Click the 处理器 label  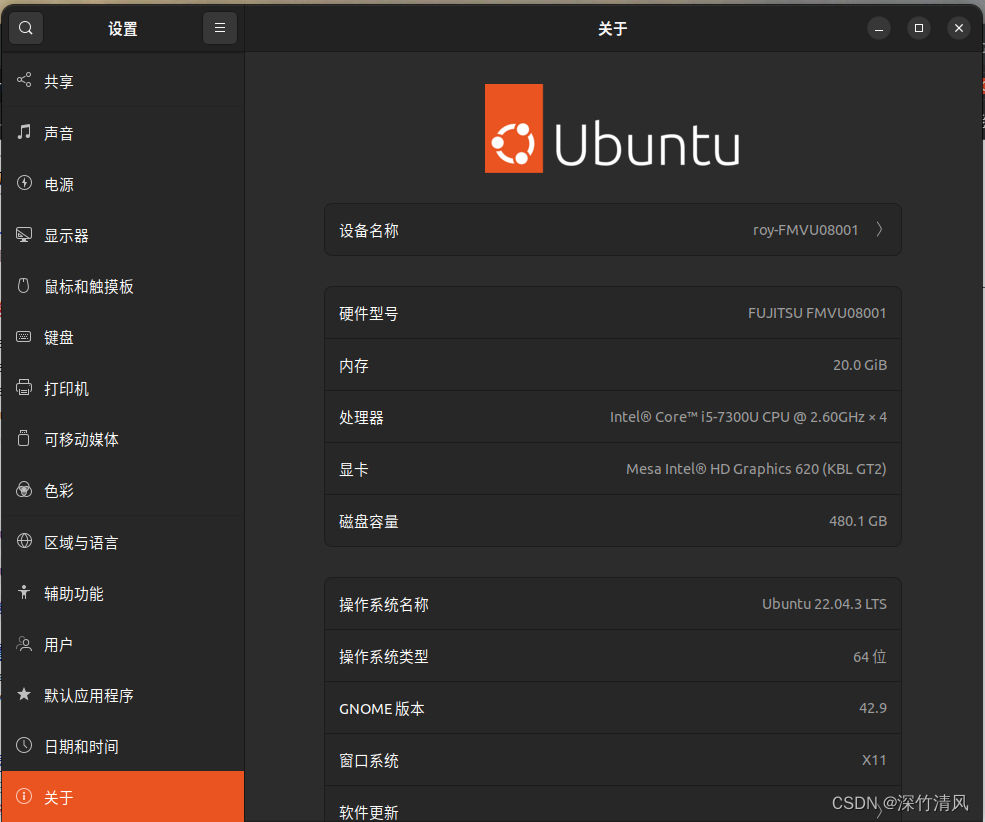click(361, 418)
